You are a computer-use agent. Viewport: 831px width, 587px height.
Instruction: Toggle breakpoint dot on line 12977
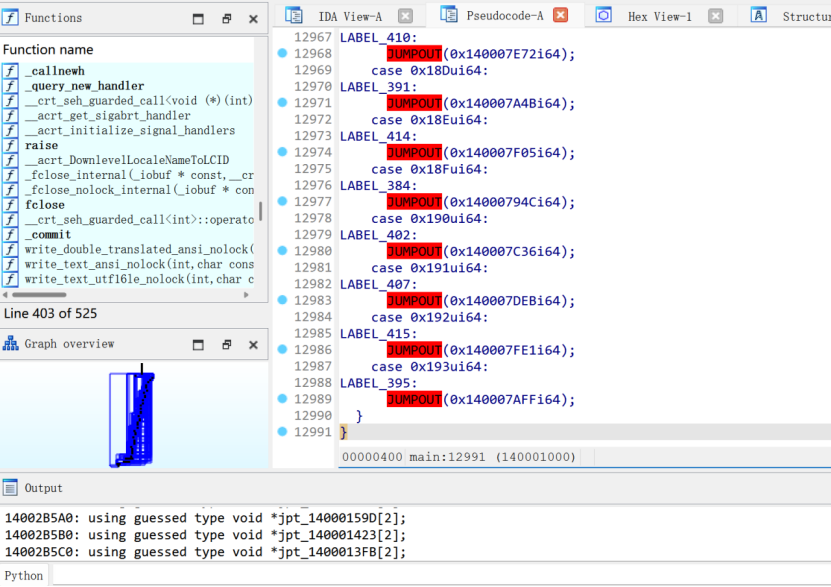point(282,202)
